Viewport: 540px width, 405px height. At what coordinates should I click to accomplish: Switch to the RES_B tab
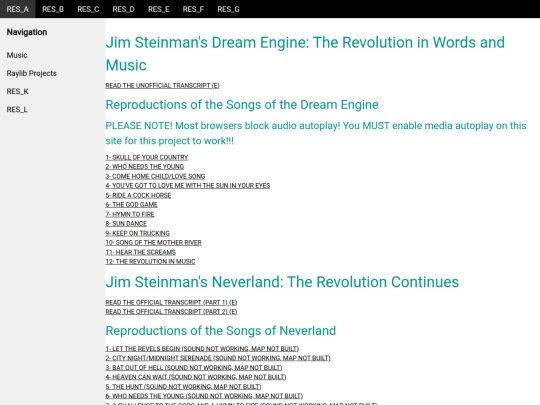tap(53, 9)
